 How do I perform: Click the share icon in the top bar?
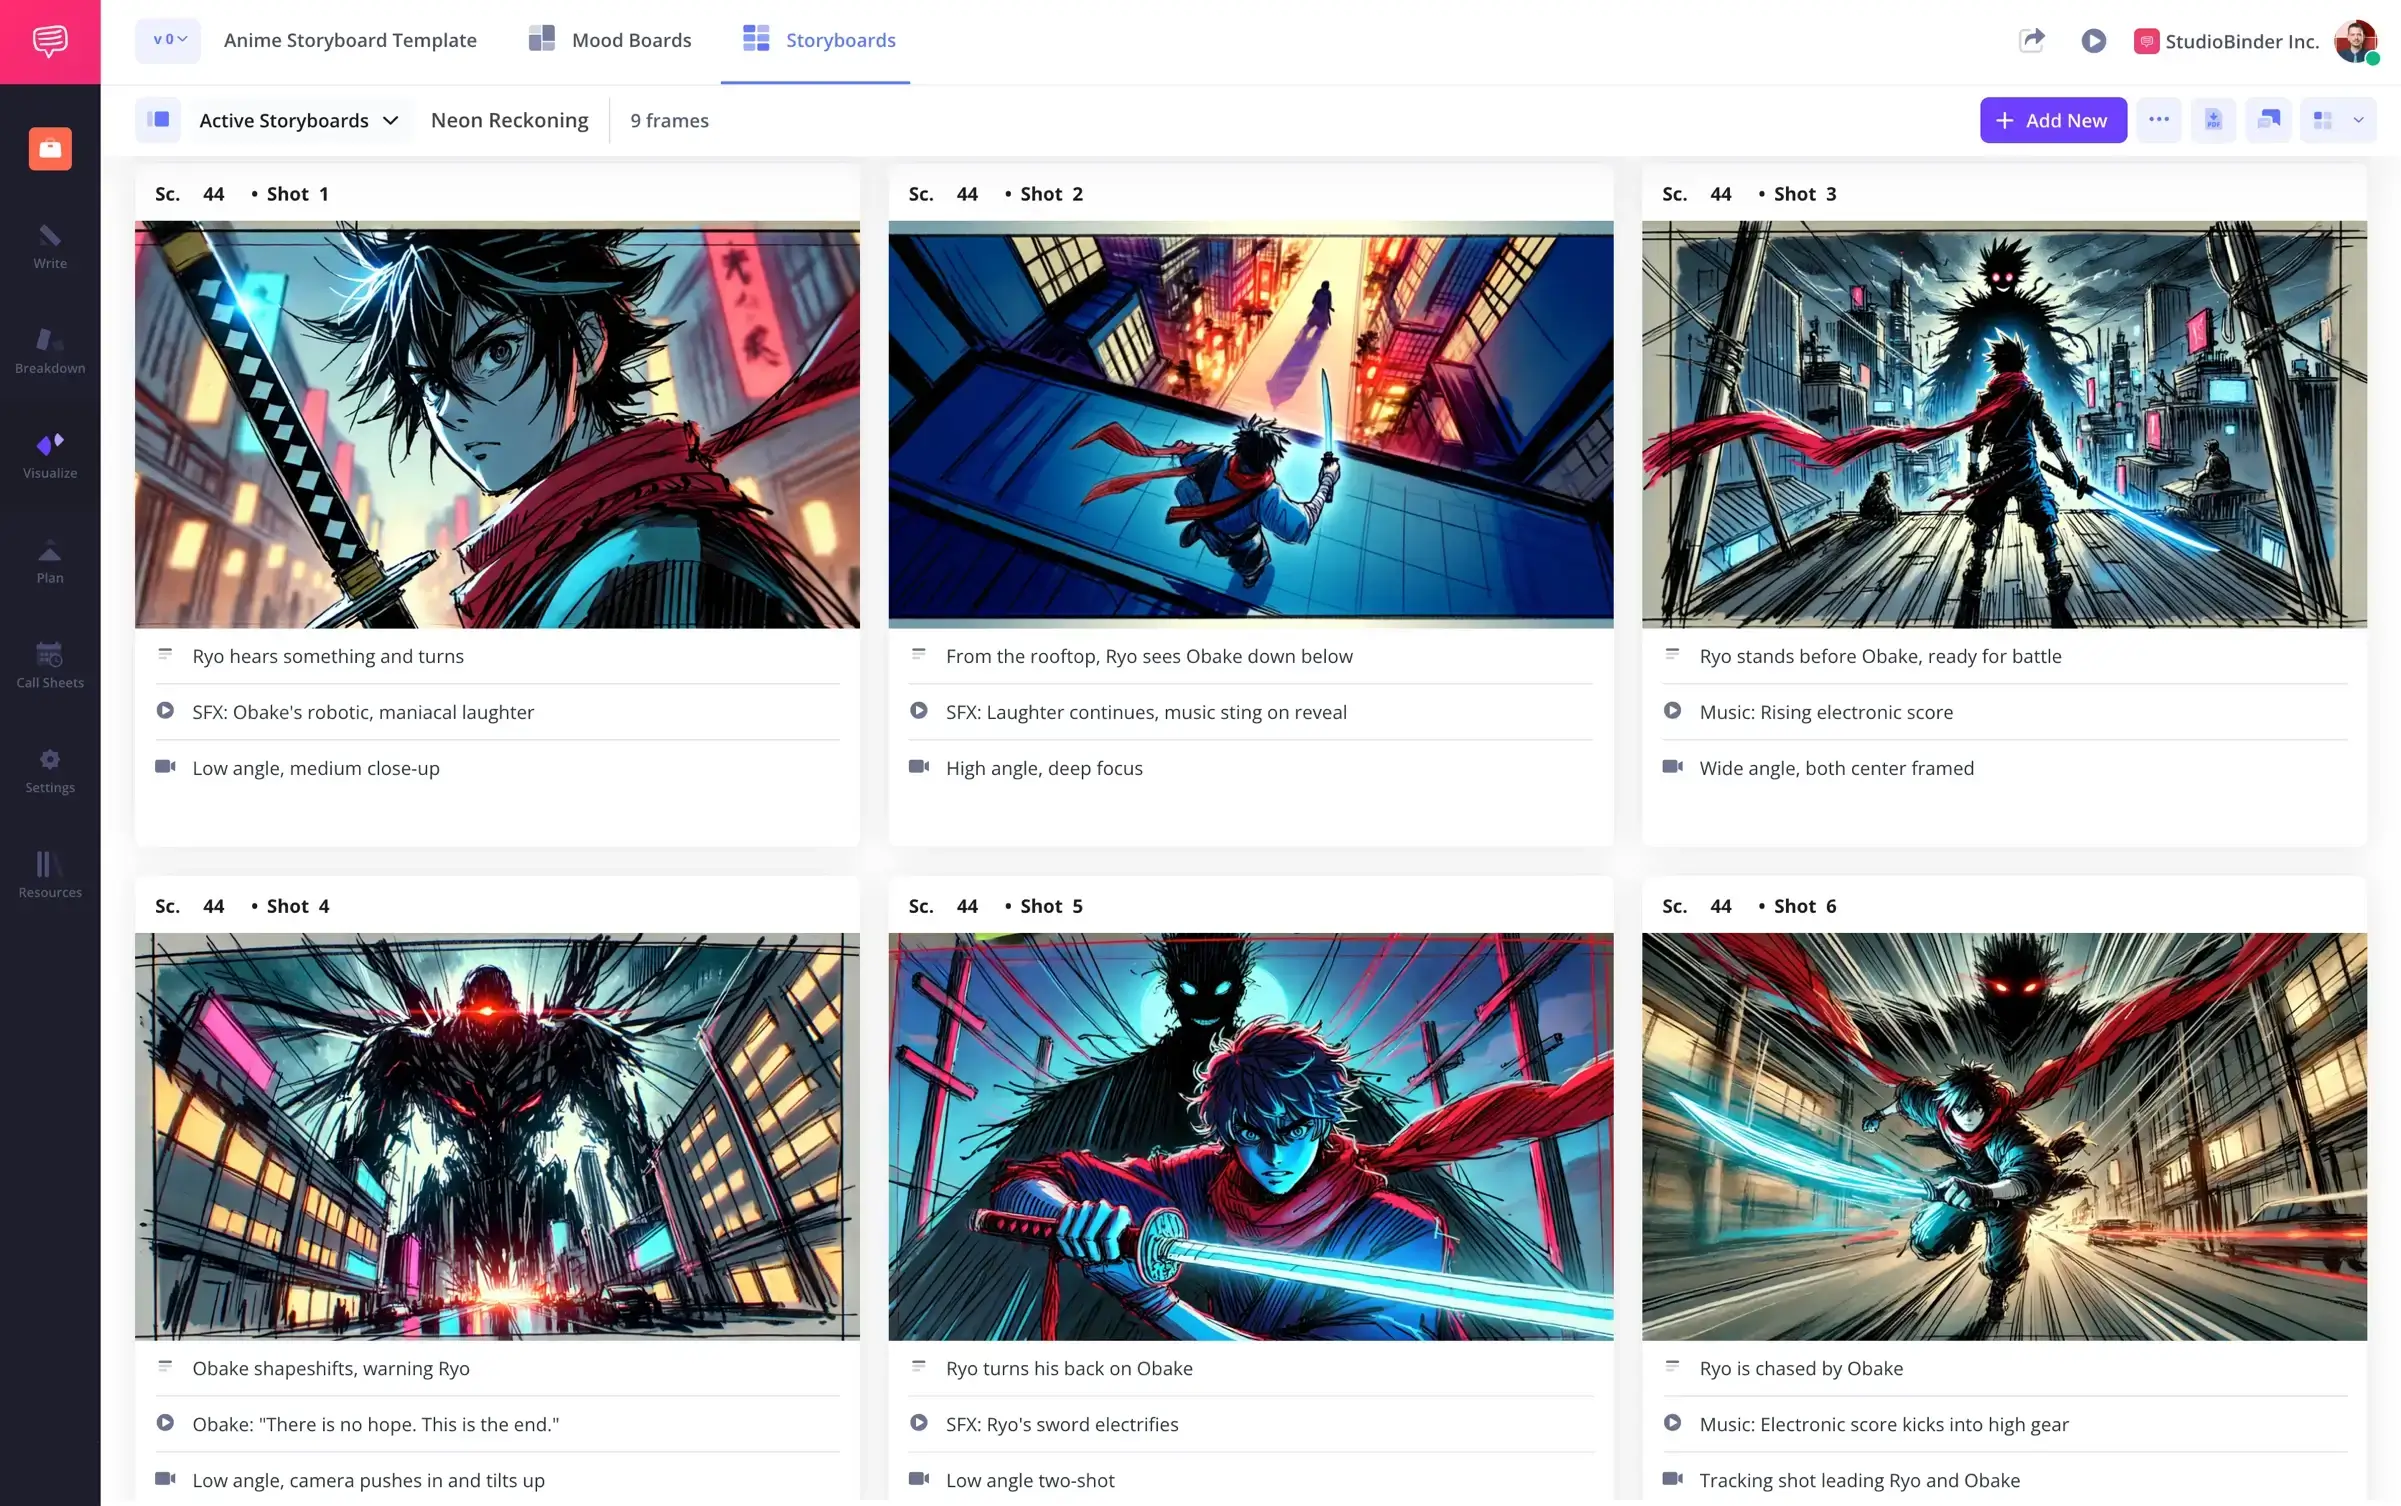[2031, 41]
